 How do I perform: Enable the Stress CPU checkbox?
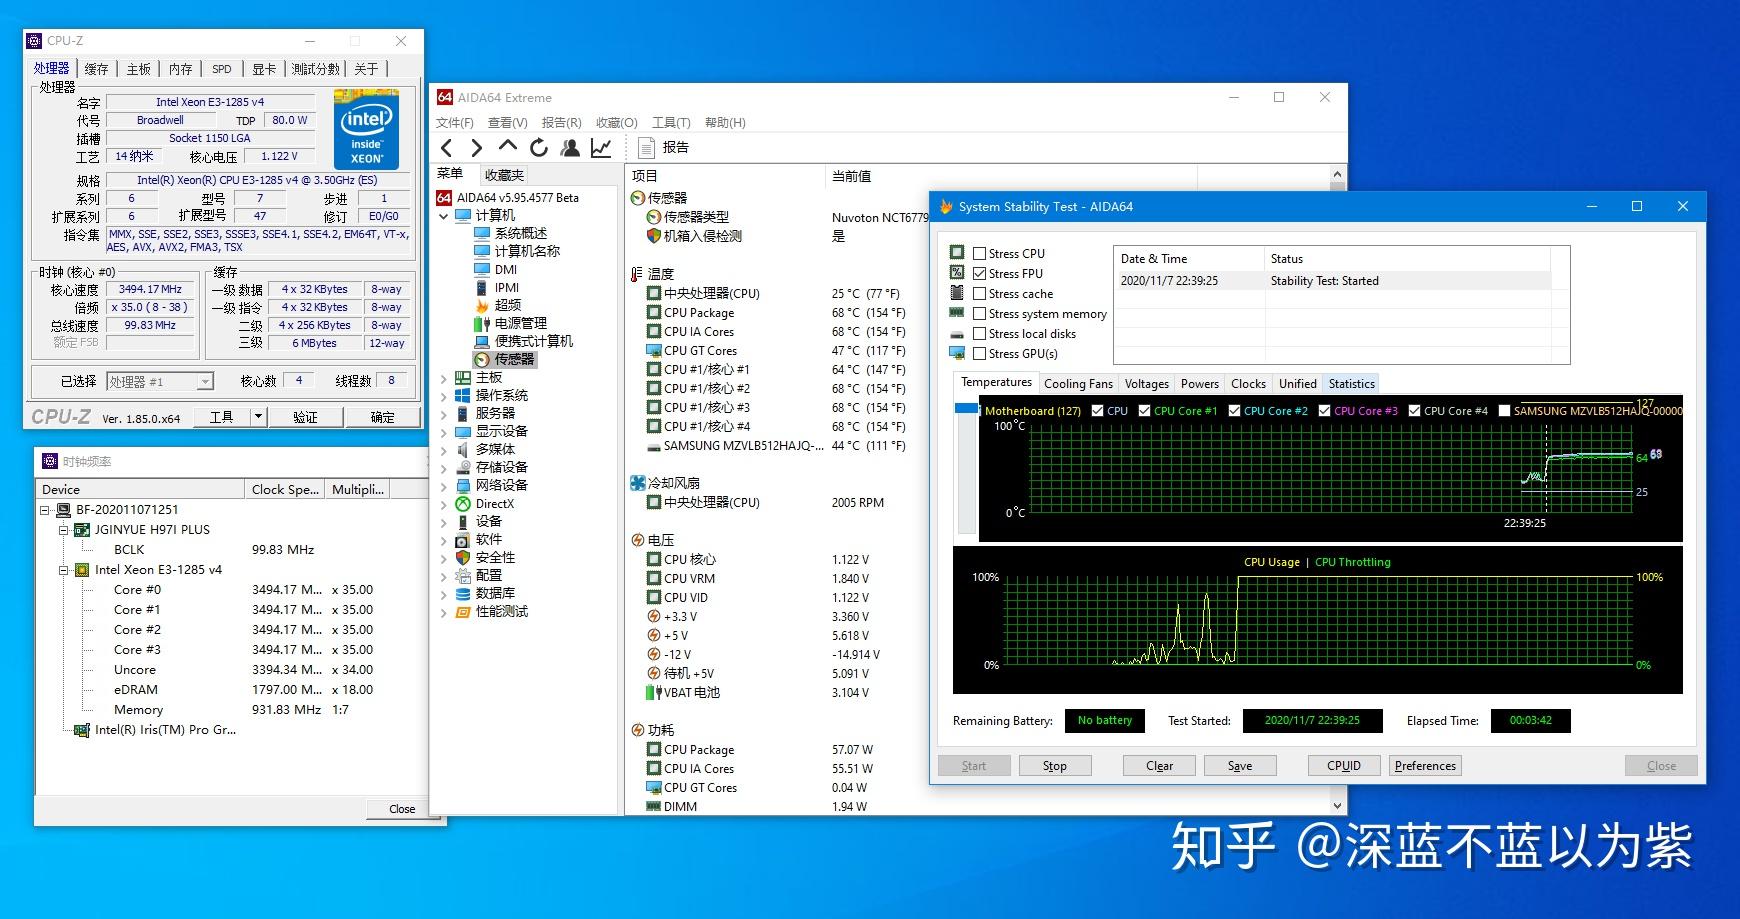(x=981, y=253)
